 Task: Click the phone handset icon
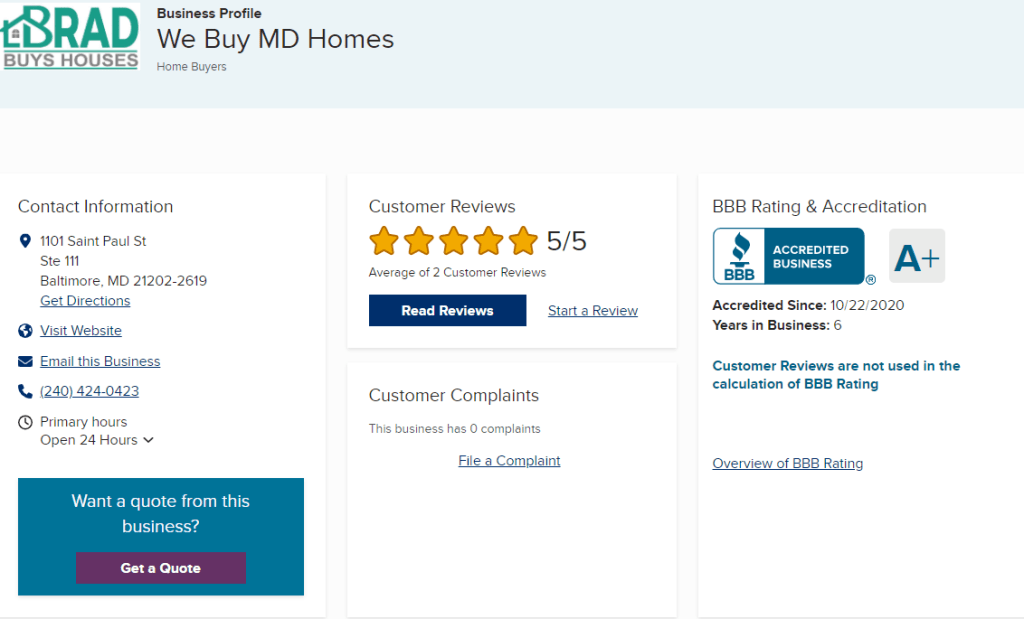point(25,391)
